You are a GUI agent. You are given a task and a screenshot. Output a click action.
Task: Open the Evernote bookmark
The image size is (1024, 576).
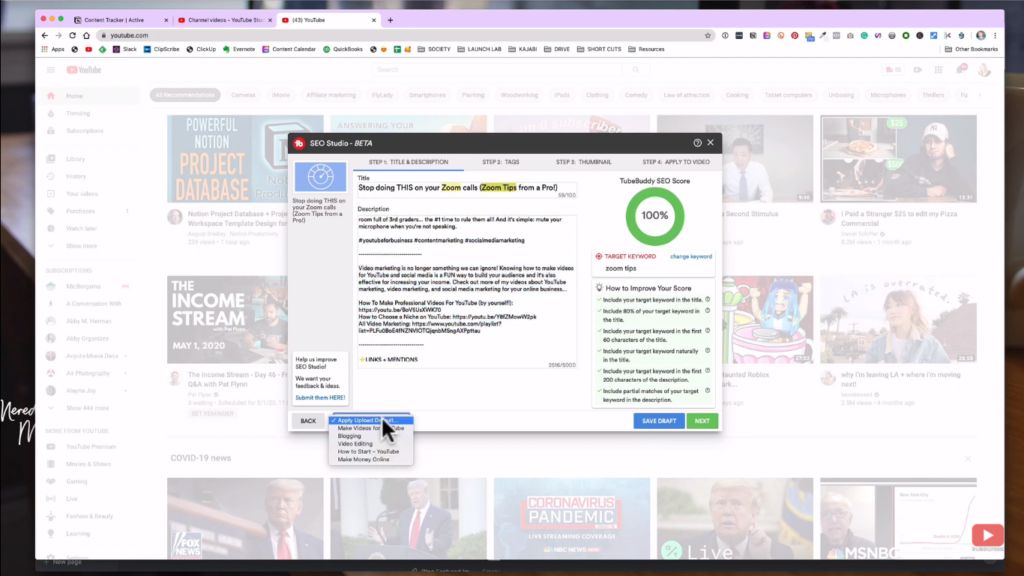(239, 49)
